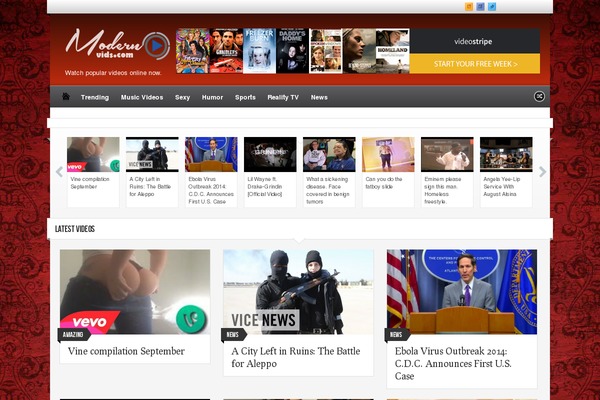Screen dimensions: 600x400
Task: Click the Latest Videos section heading
Action: (x=75, y=229)
